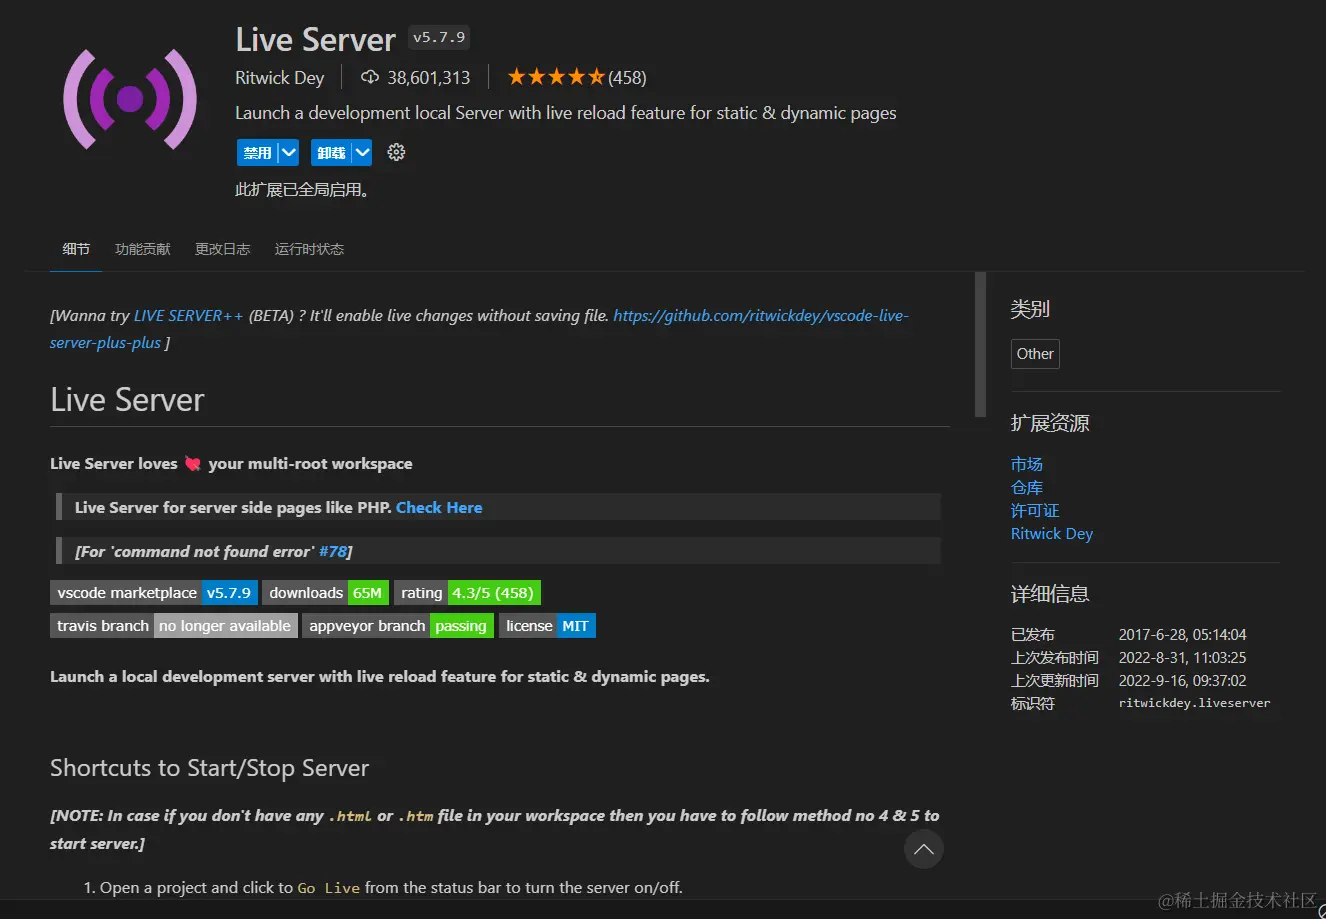Click the identifier ritwickdey.liveserver
Image resolution: width=1326 pixels, height=919 pixels.
pyautogui.click(x=1194, y=703)
